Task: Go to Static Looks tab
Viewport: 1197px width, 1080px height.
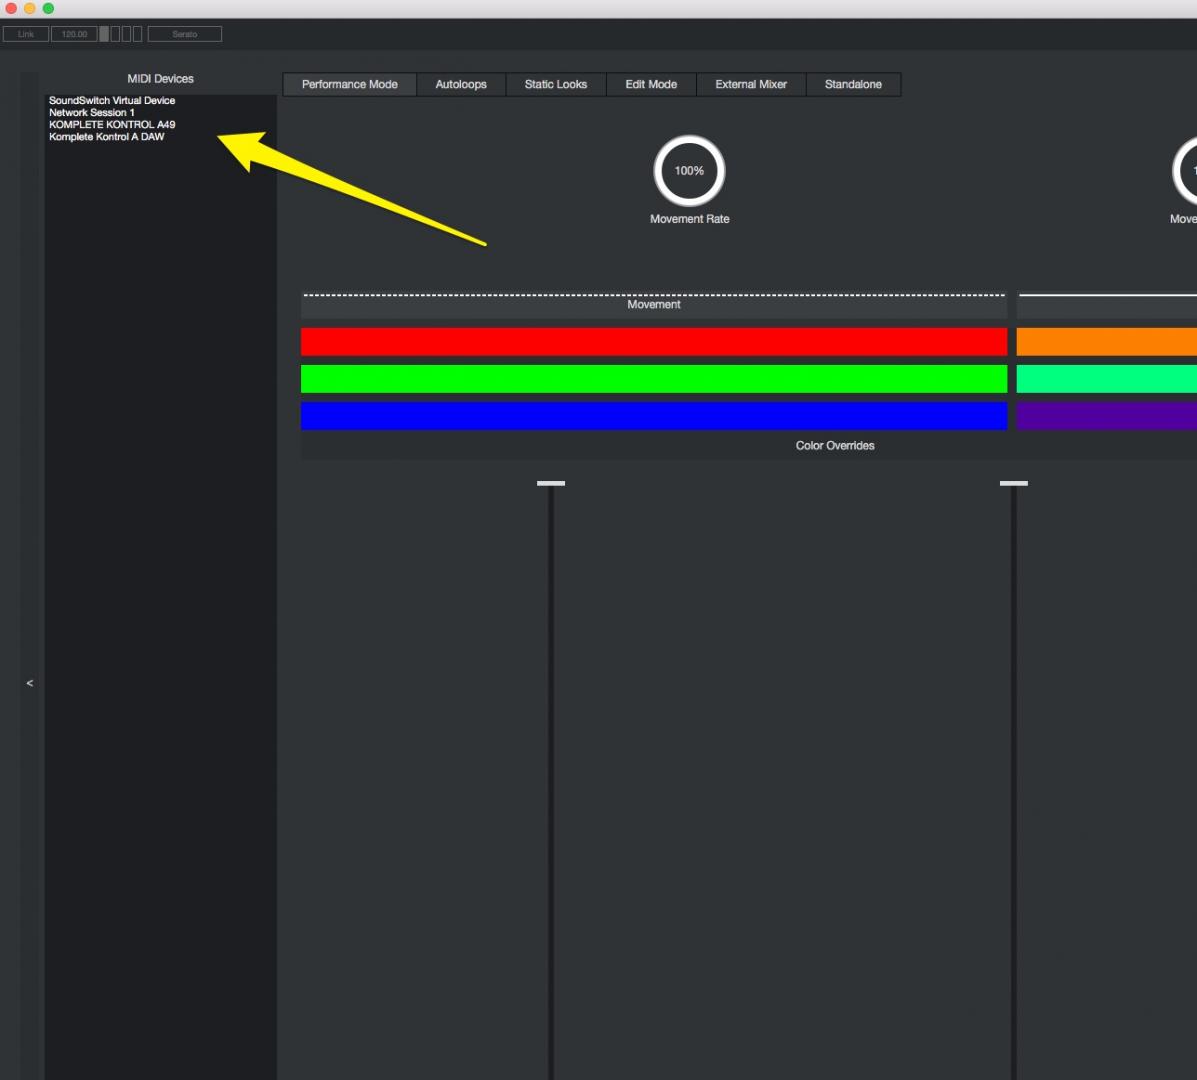Action: pyautogui.click(x=556, y=85)
